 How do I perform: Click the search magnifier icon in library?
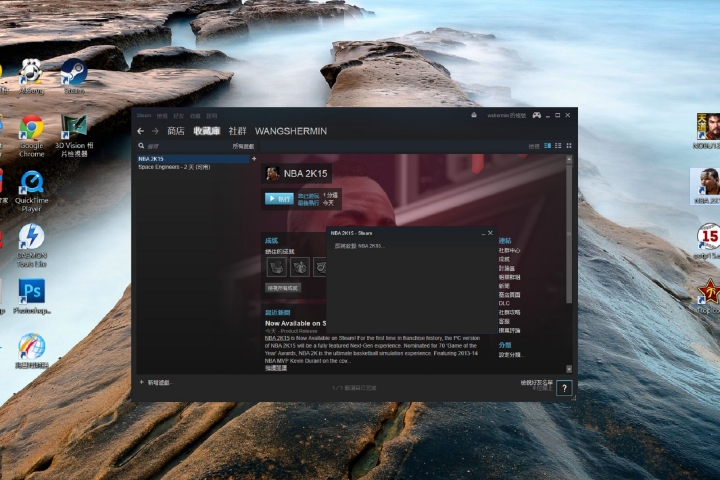tap(141, 146)
